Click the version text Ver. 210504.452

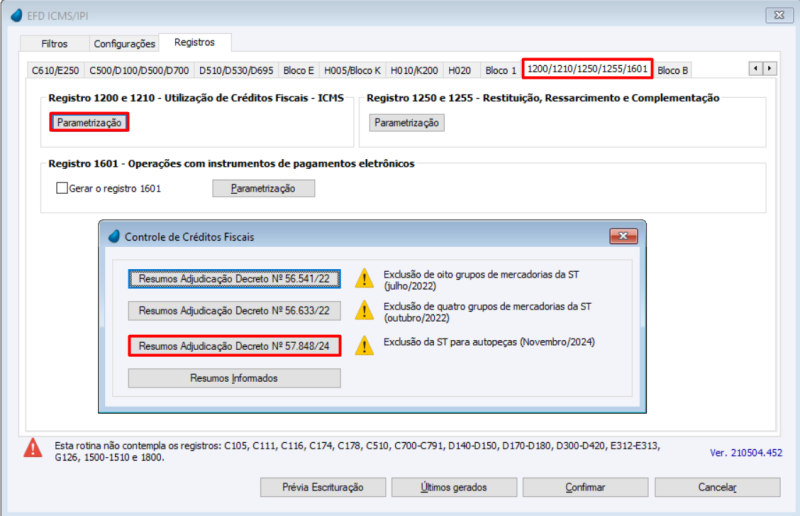point(745,453)
